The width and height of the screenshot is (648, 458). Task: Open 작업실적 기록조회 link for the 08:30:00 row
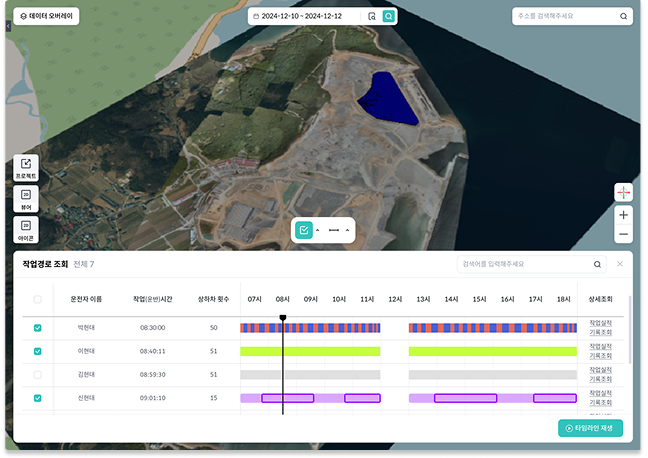tap(600, 328)
